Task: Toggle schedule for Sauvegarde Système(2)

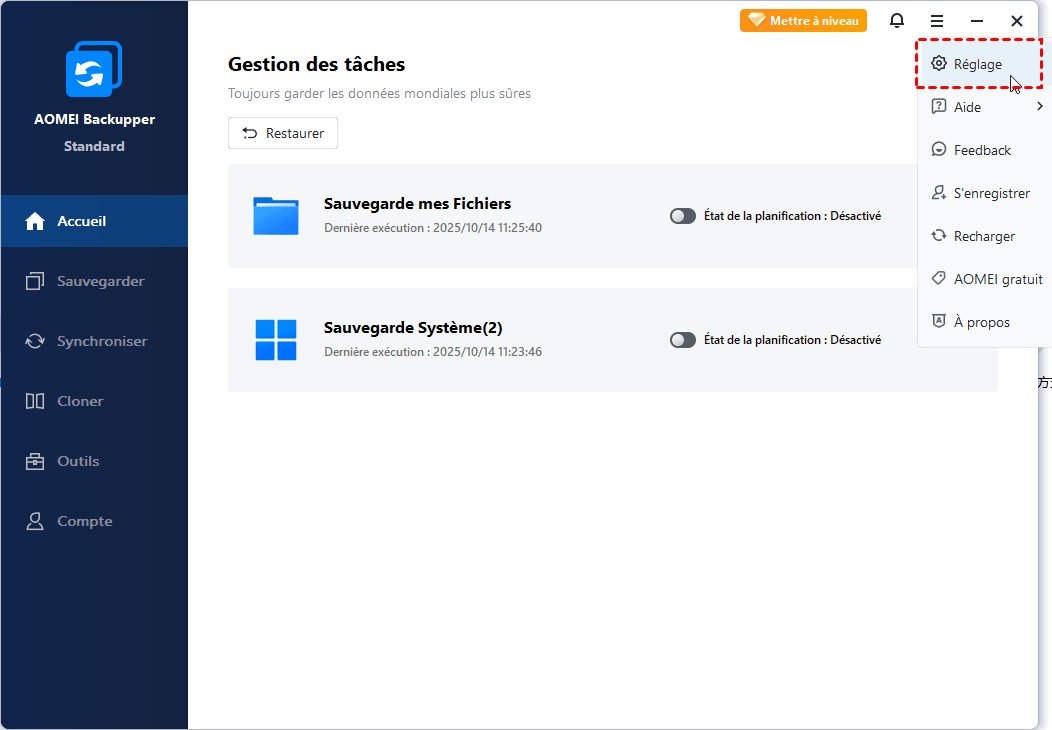Action: point(683,340)
